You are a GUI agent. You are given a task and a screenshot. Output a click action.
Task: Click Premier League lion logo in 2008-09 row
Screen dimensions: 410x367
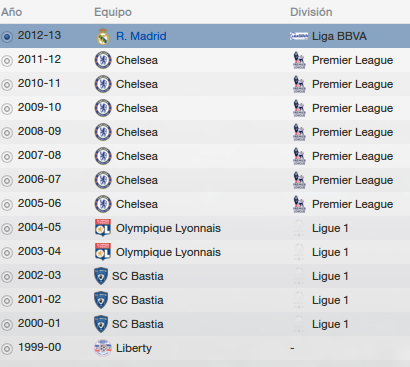[299, 132]
